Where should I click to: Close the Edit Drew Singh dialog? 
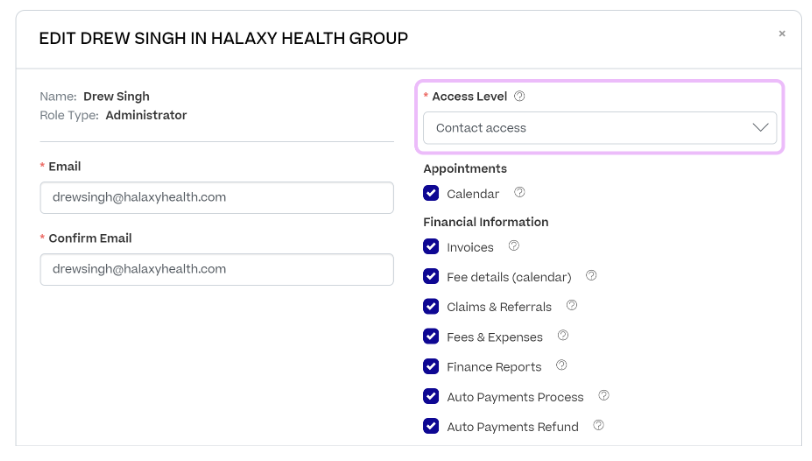pos(782,34)
